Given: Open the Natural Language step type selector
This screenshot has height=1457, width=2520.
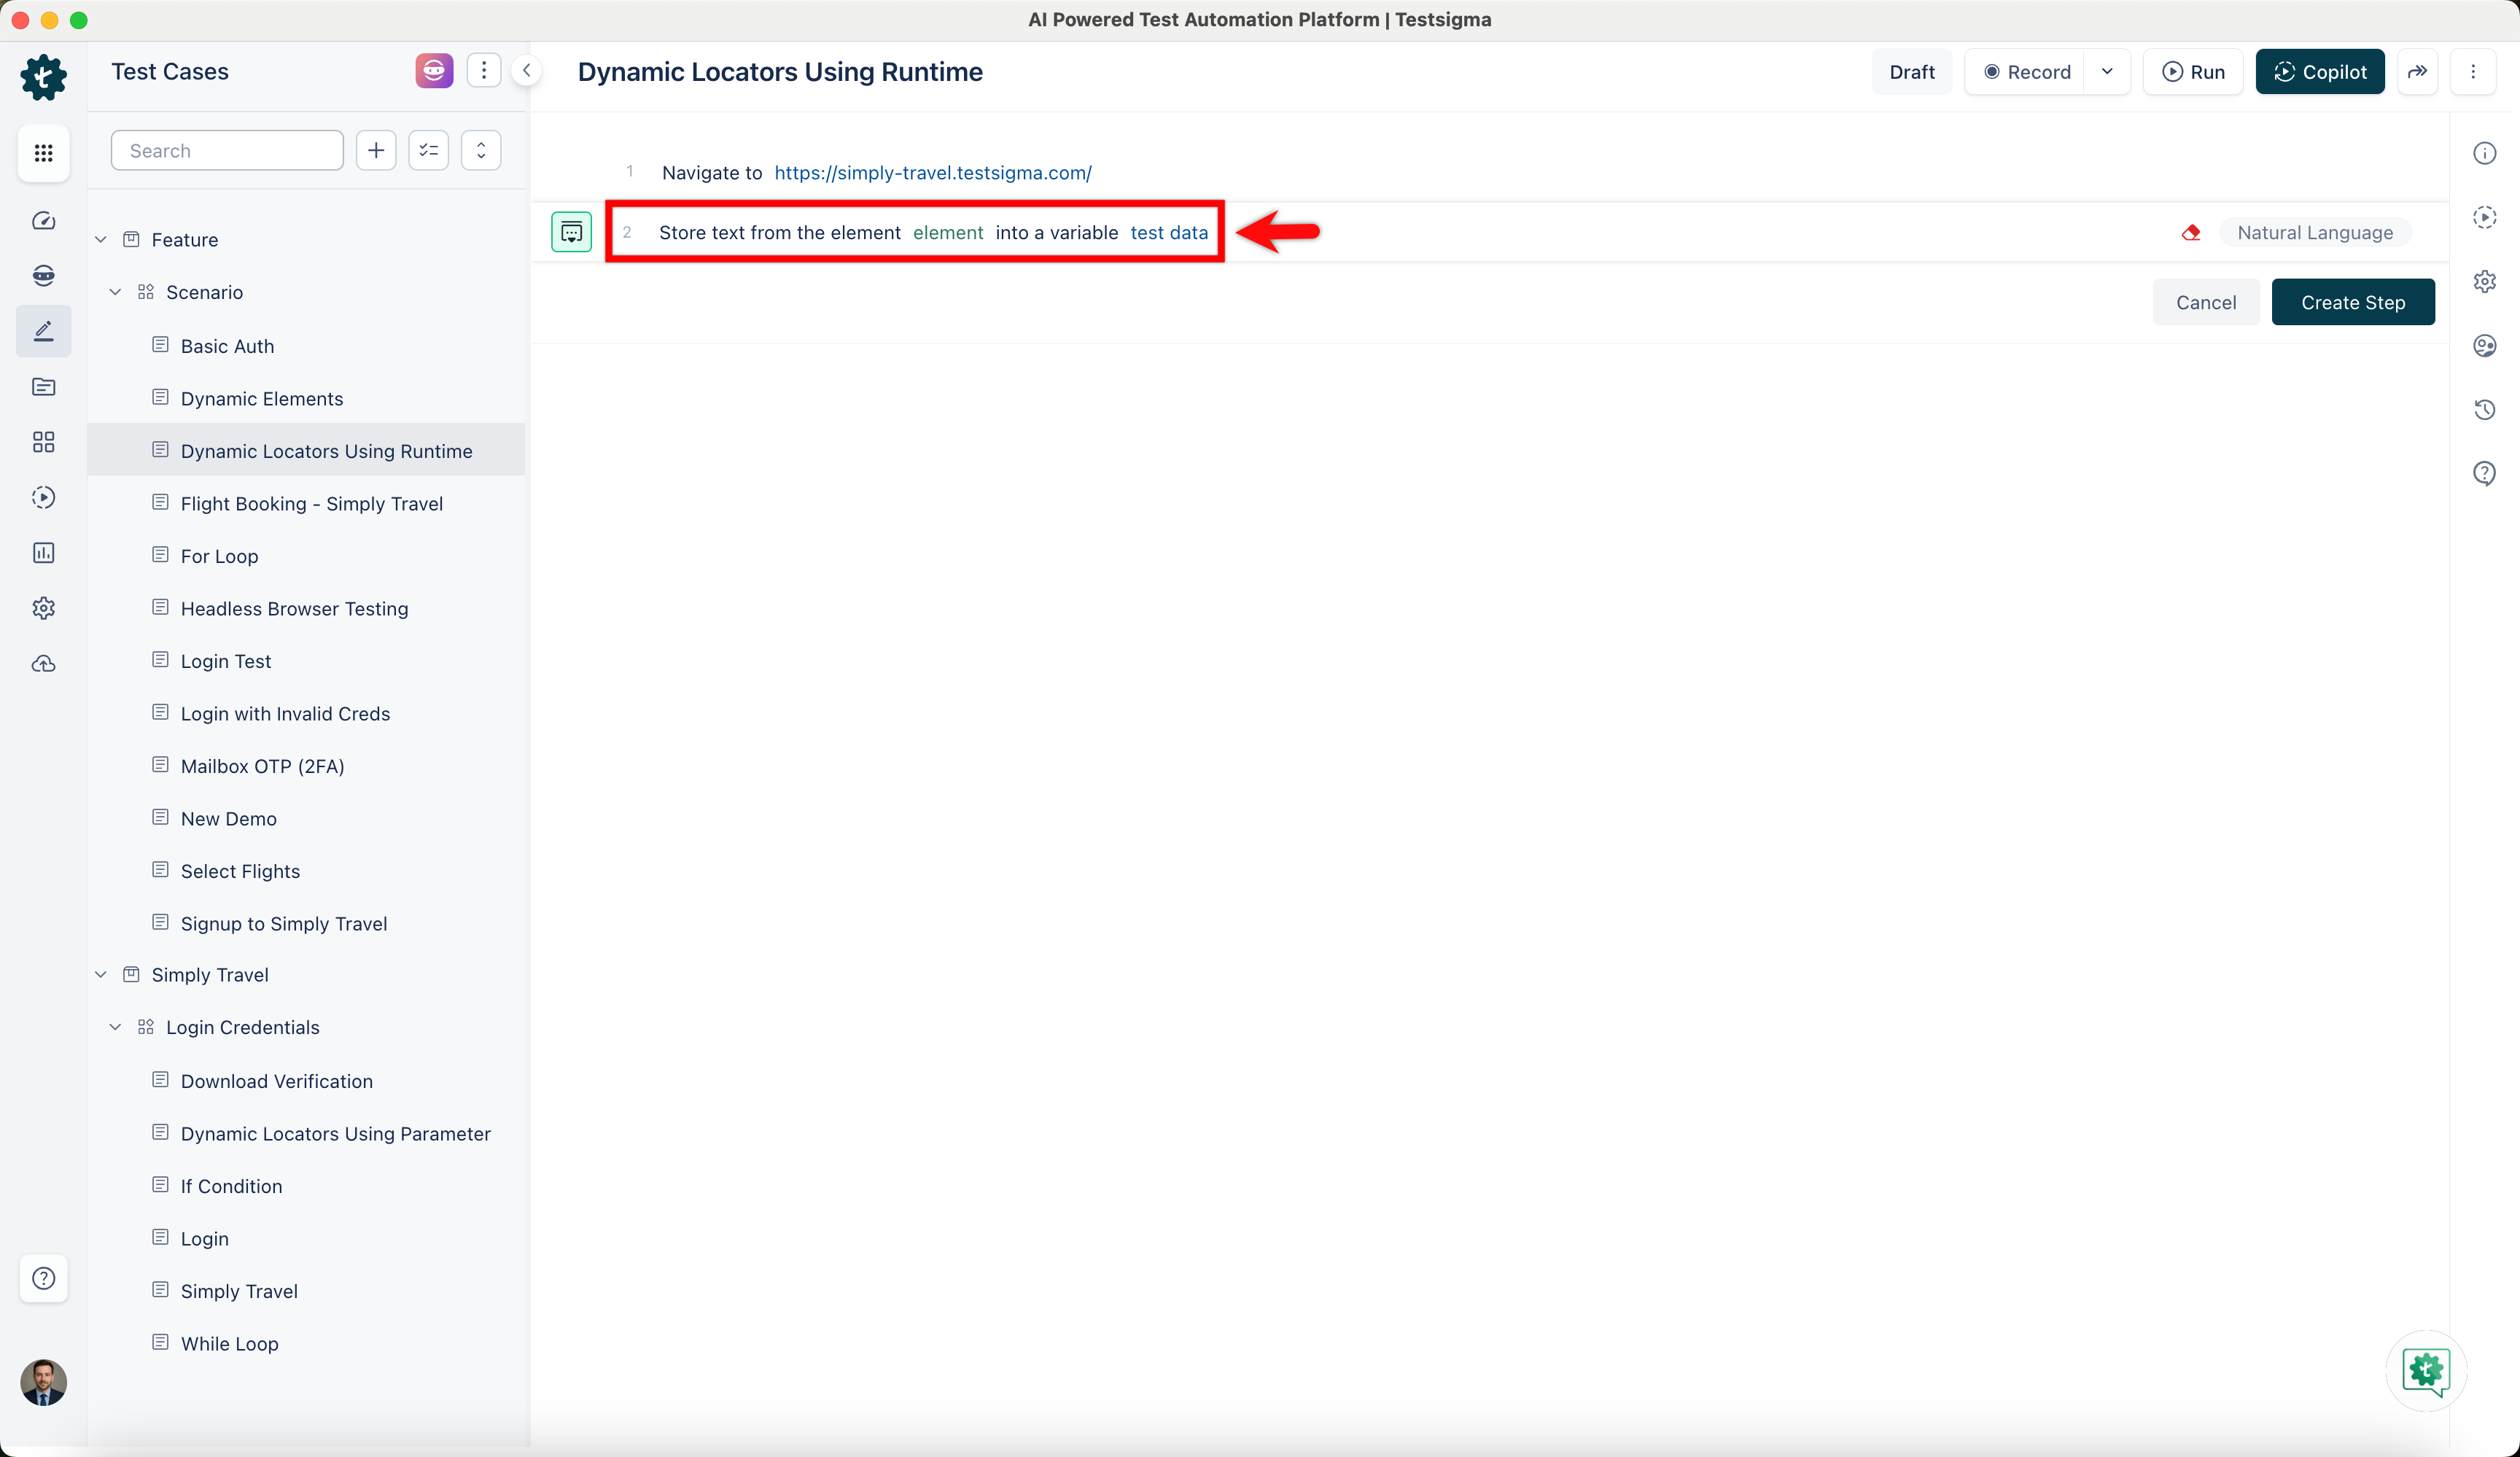Looking at the screenshot, I should coord(2315,232).
